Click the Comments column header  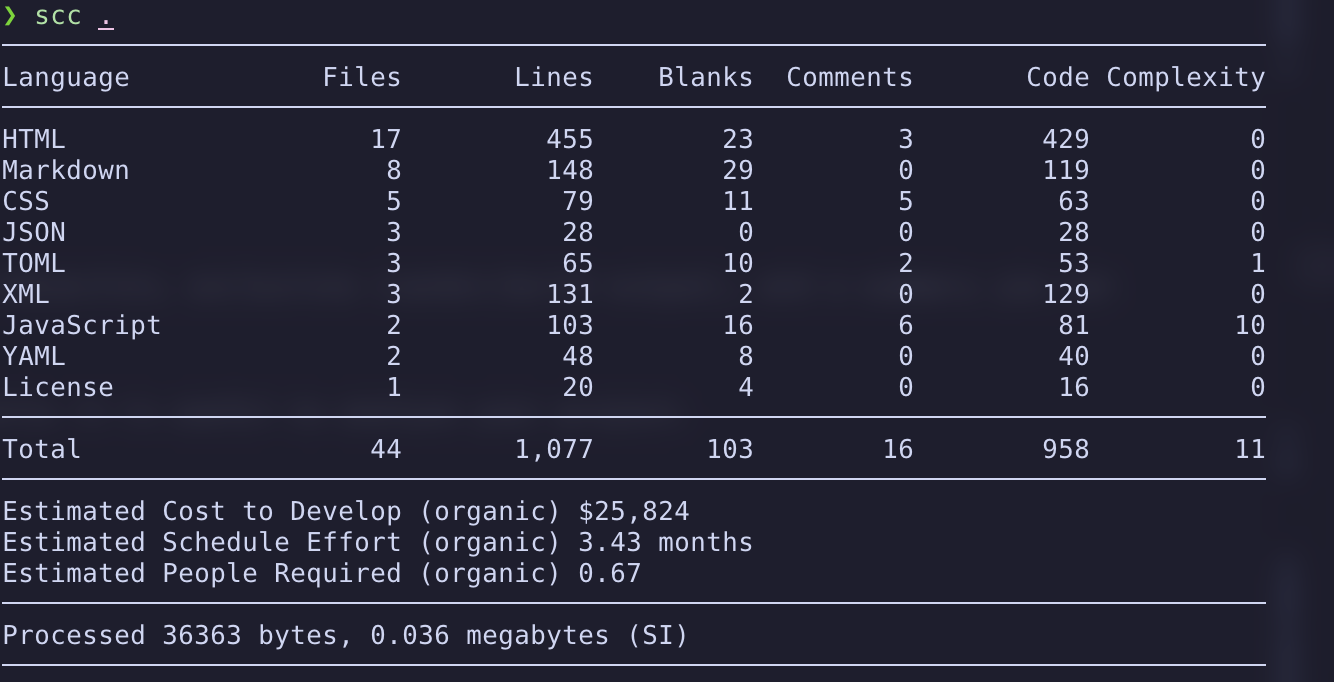click(x=849, y=78)
